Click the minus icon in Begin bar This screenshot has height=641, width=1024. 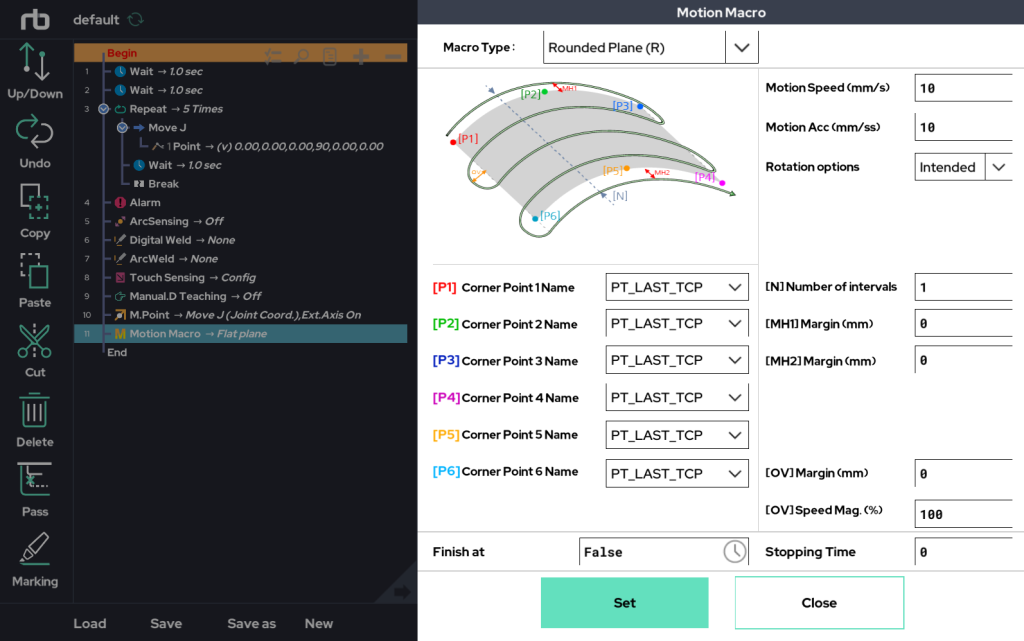392,57
